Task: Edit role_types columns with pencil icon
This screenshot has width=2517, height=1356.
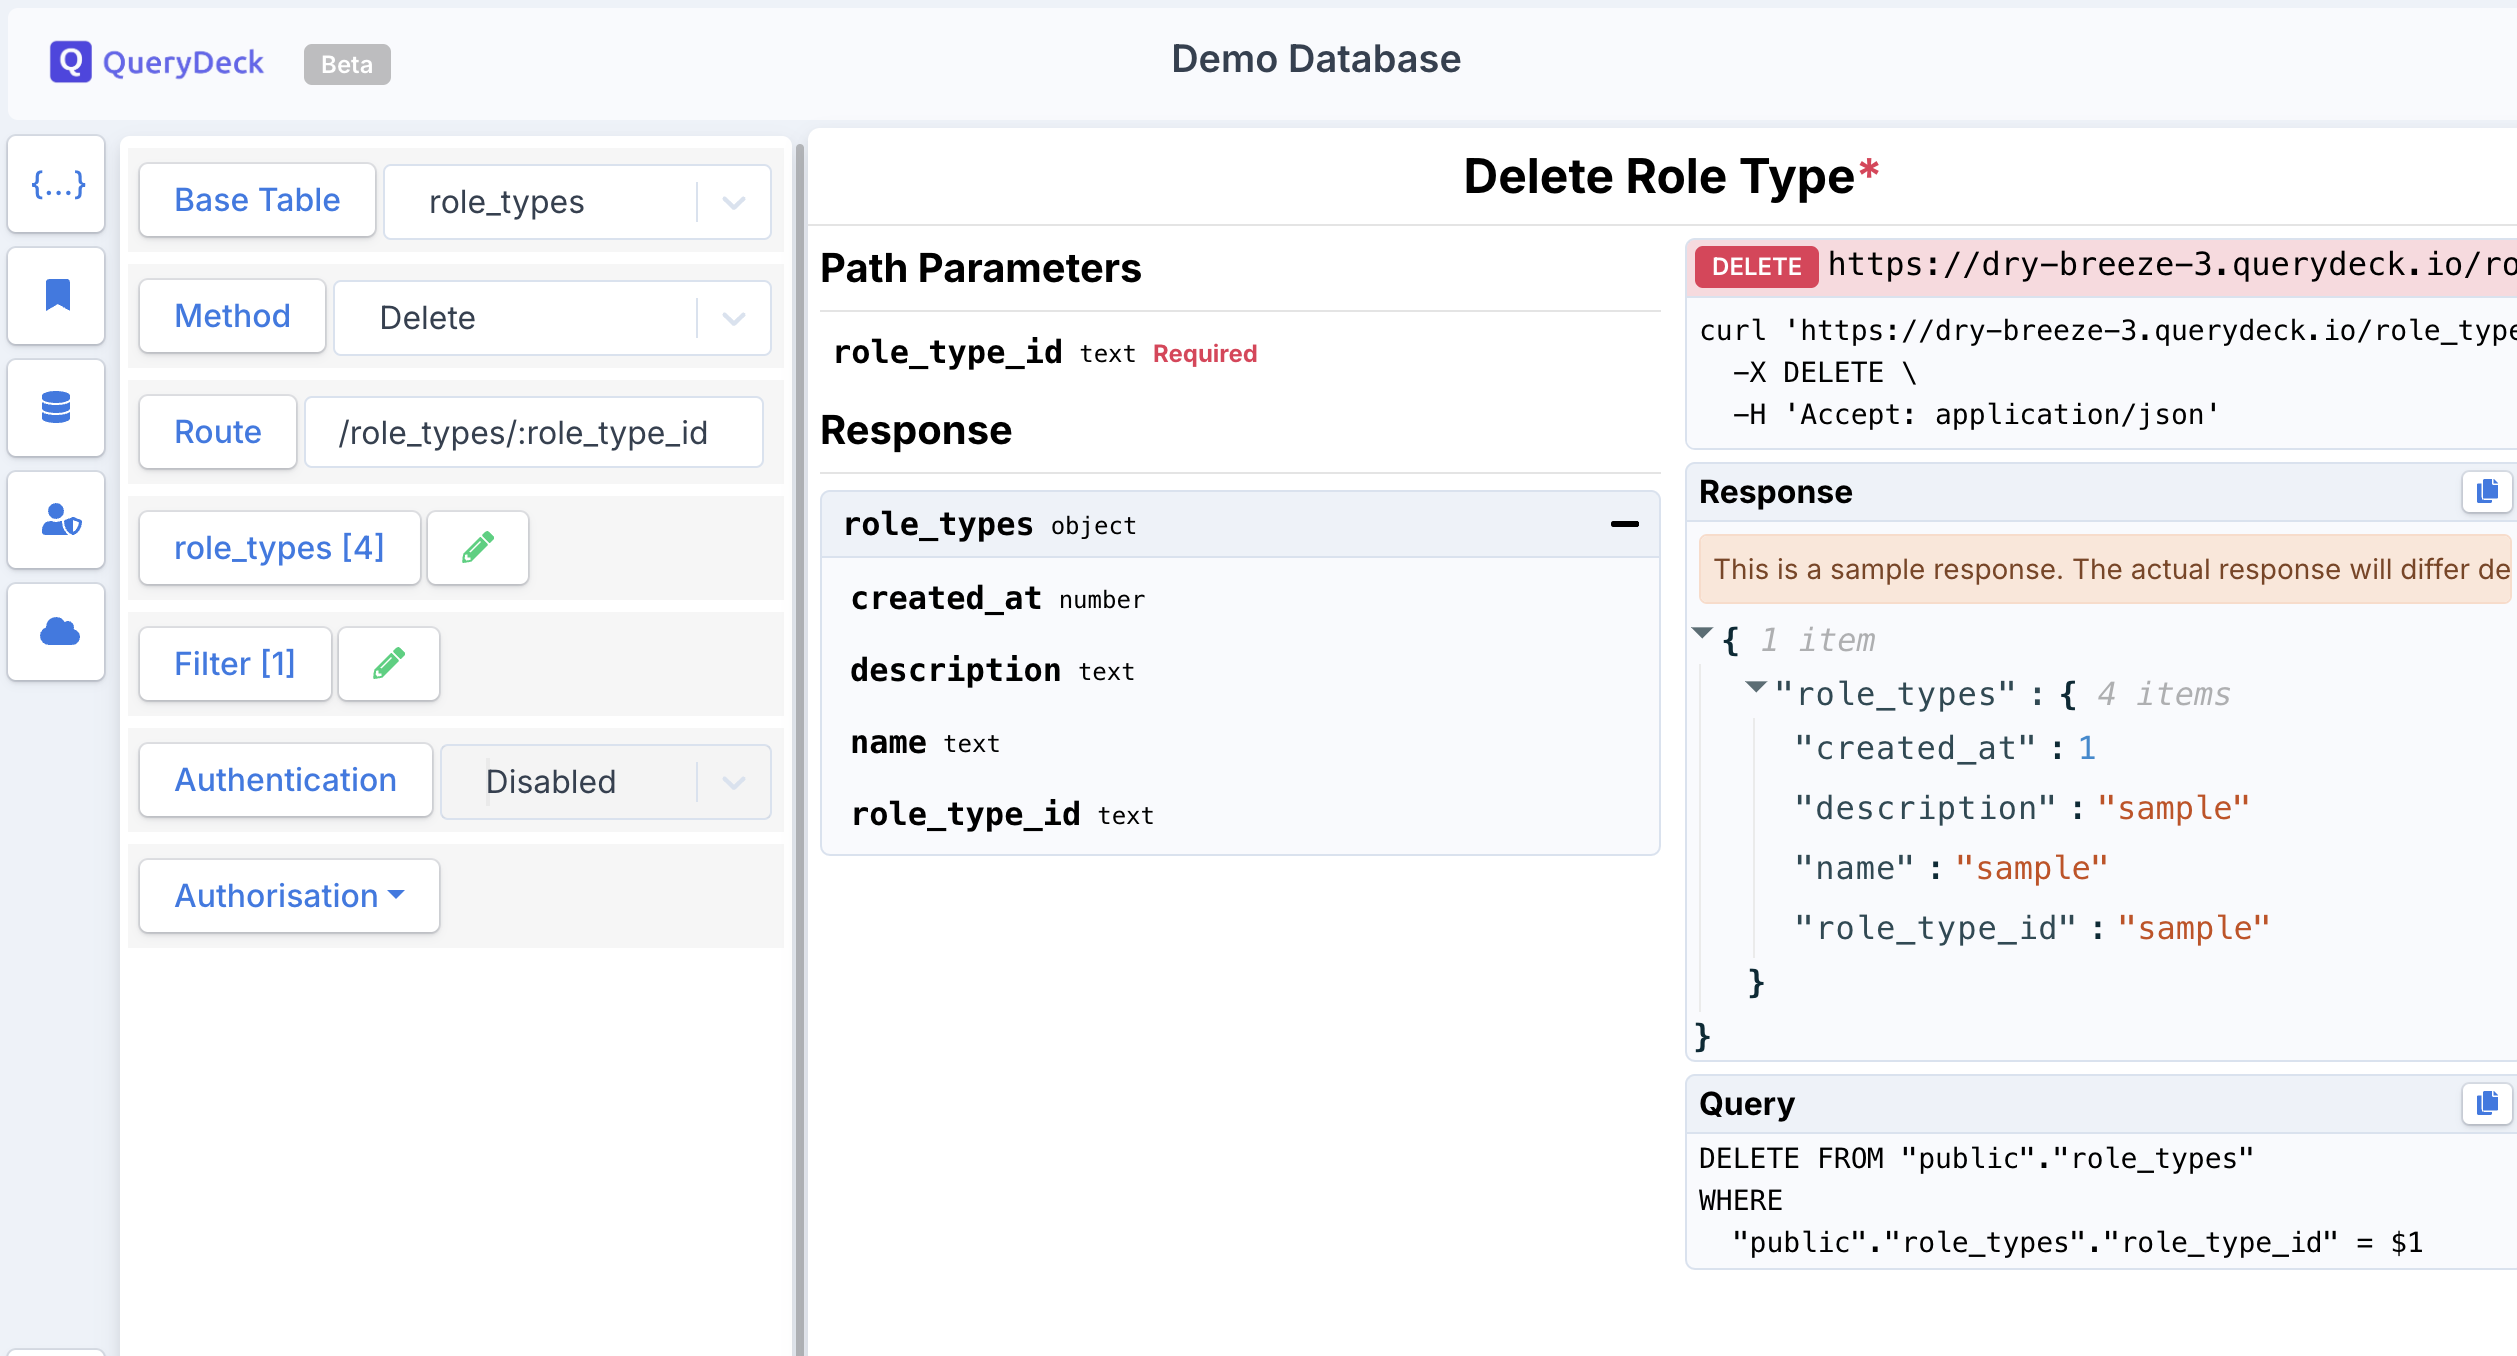Action: [477, 548]
